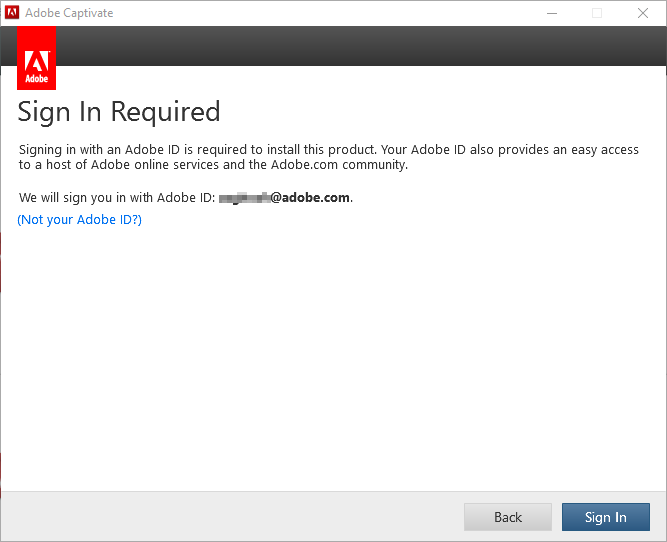Image resolution: width=667 pixels, height=542 pixels.
Task: Click the "Sign In Required" heading
Action: 118,111
